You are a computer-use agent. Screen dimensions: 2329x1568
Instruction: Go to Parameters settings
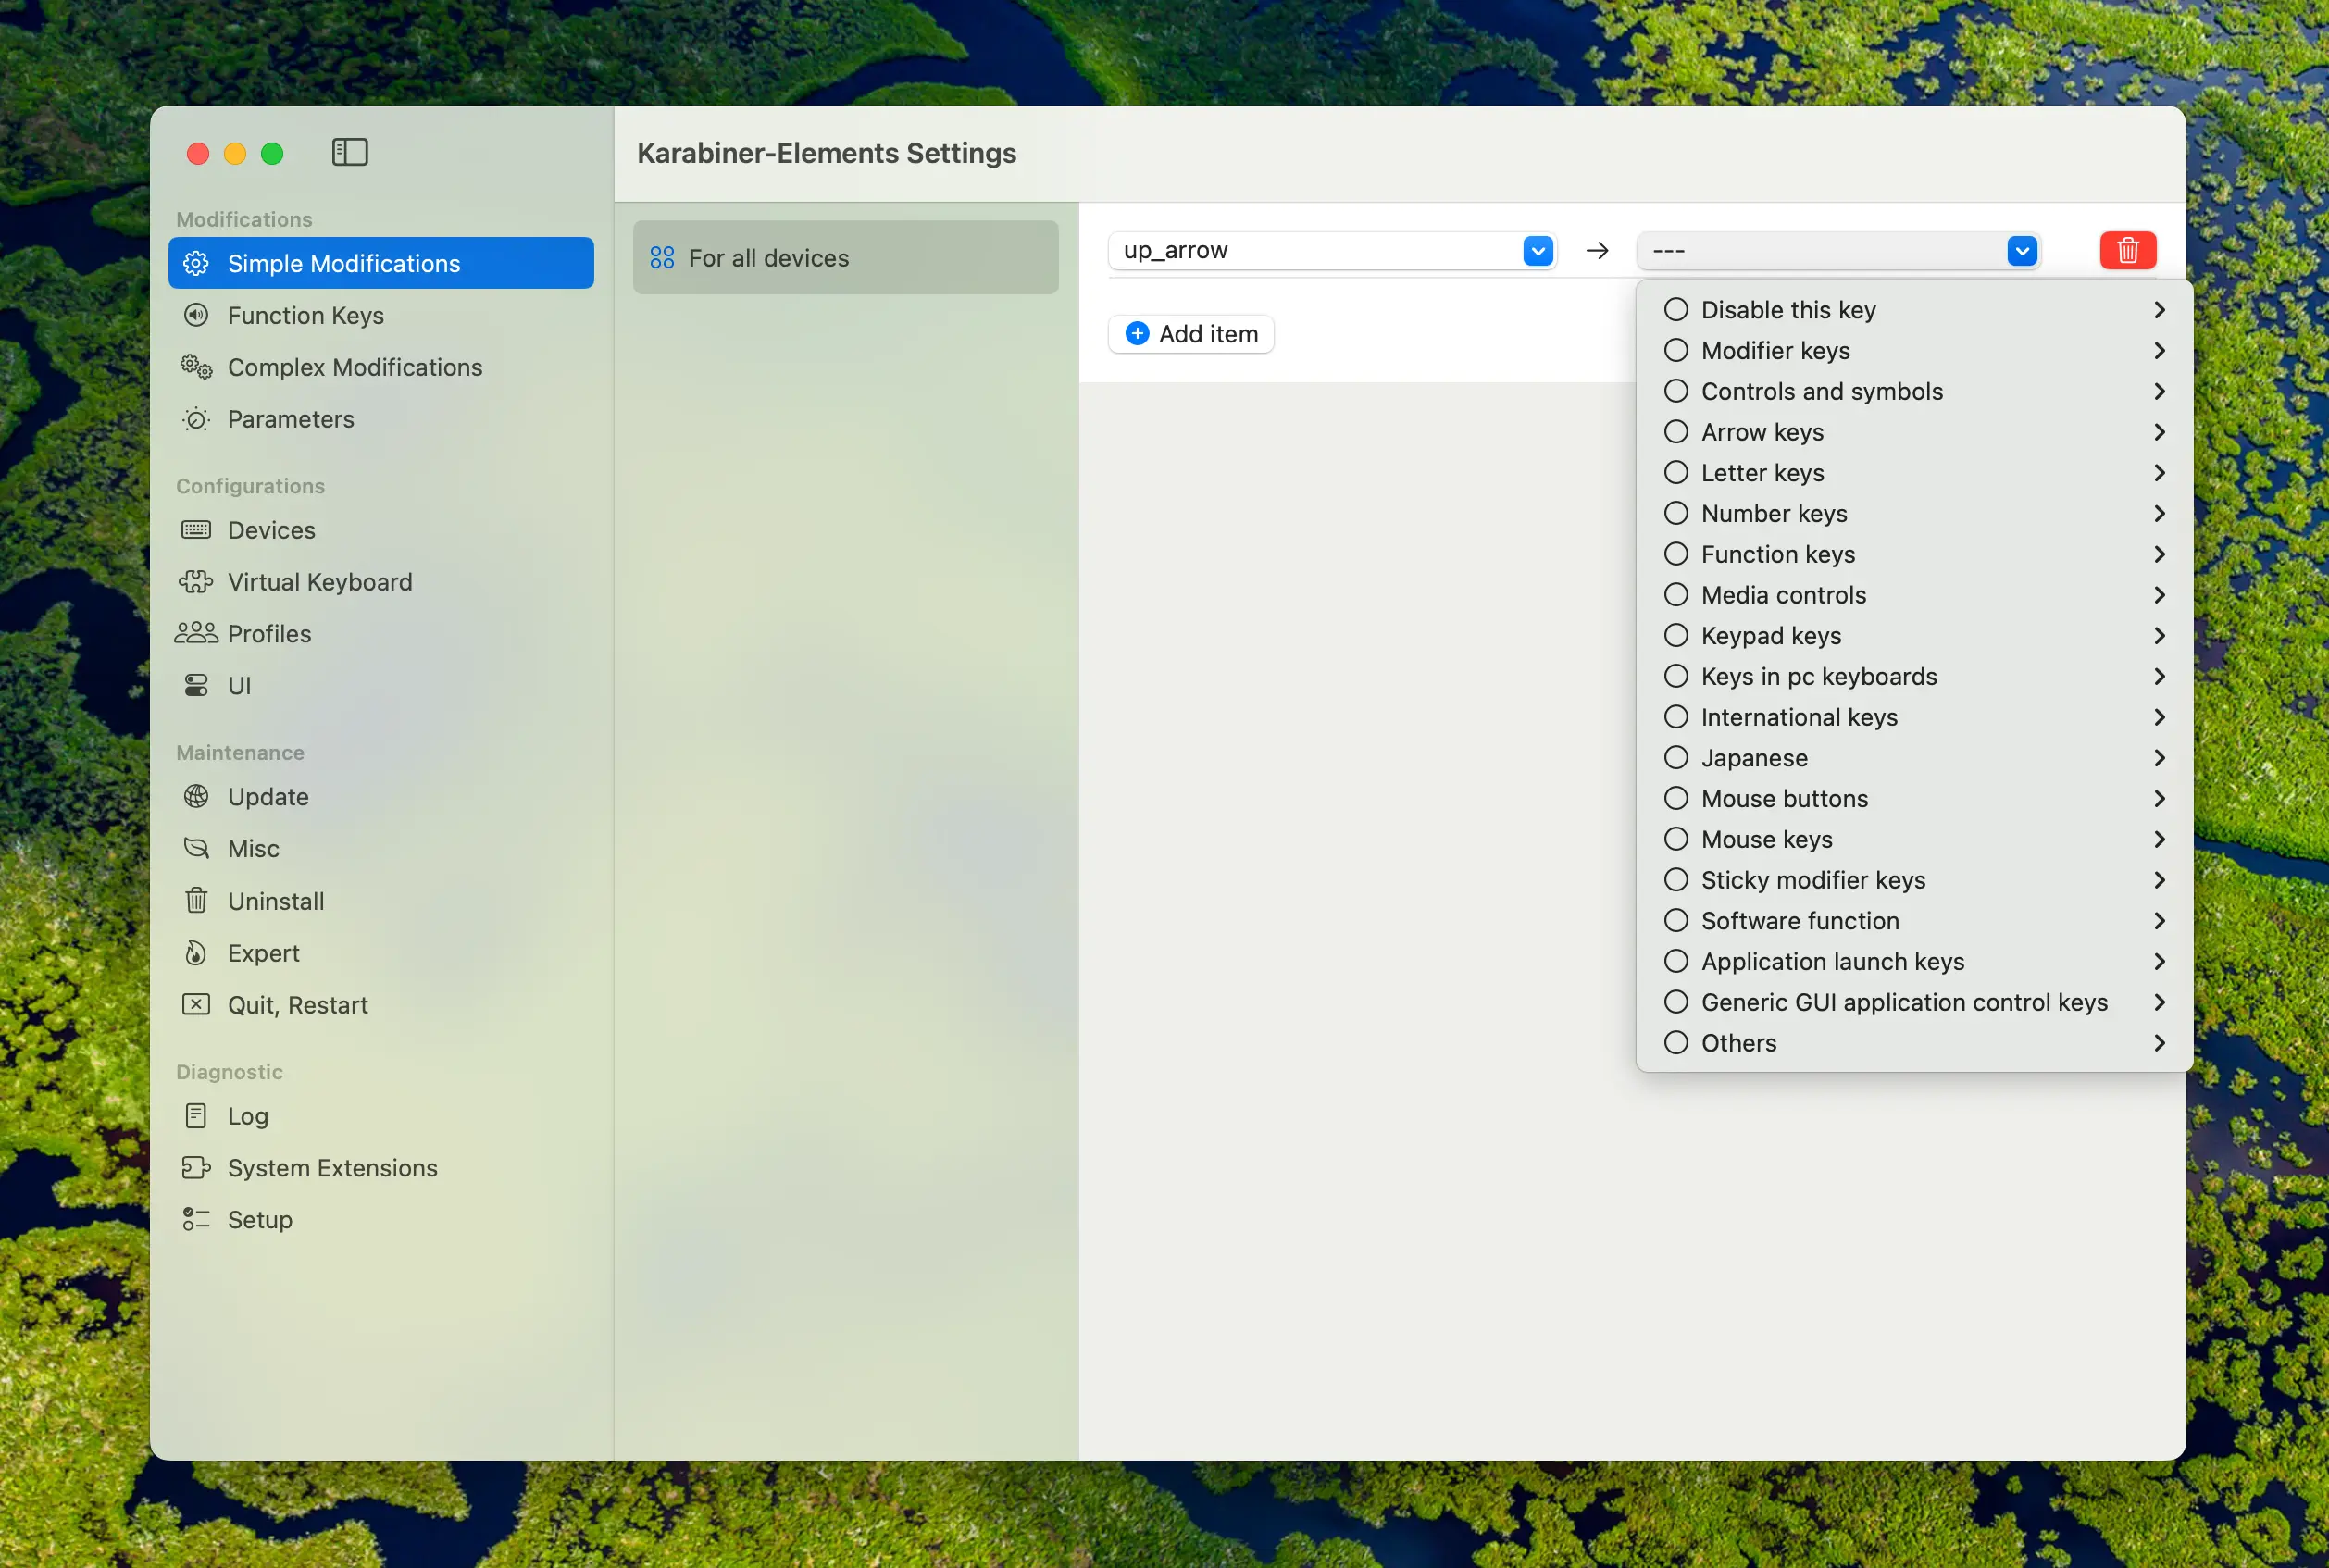[x=381, y=419]
